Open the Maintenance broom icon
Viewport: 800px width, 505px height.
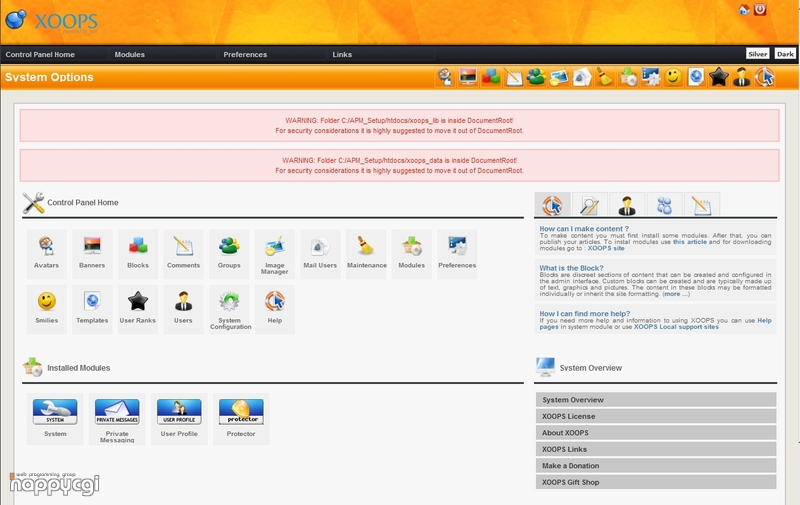pyautogui.click(x=366, y=254)
